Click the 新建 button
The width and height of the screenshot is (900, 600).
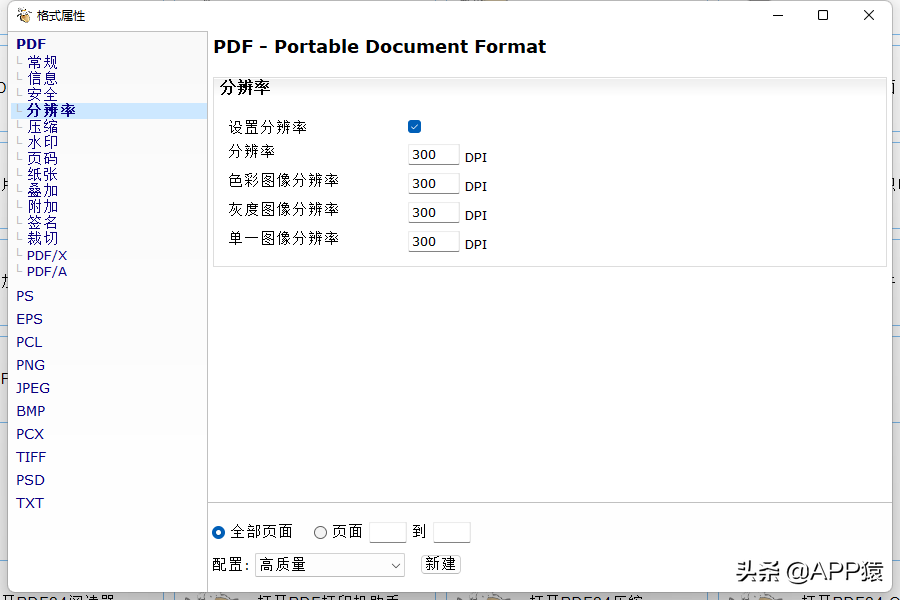pos(440,564)
